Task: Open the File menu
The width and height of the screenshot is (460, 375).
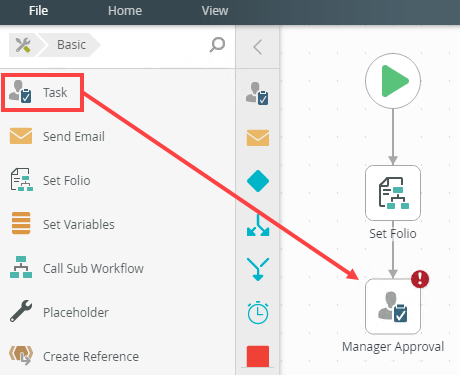Action: click(x=38, y=11)
